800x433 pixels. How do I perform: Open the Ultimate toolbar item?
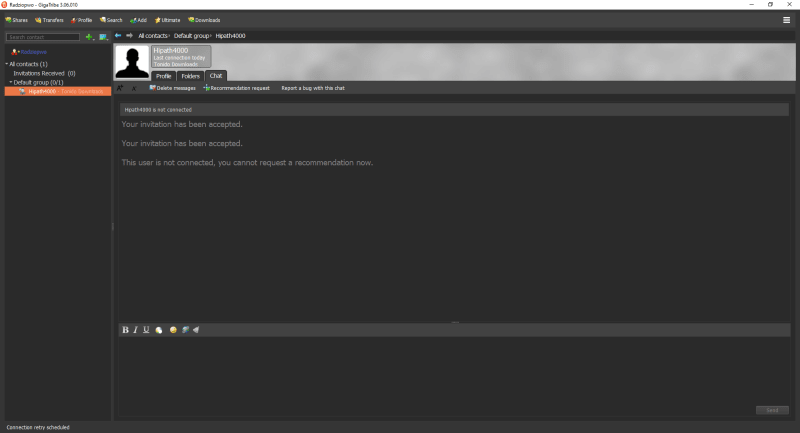coord(167,20)
